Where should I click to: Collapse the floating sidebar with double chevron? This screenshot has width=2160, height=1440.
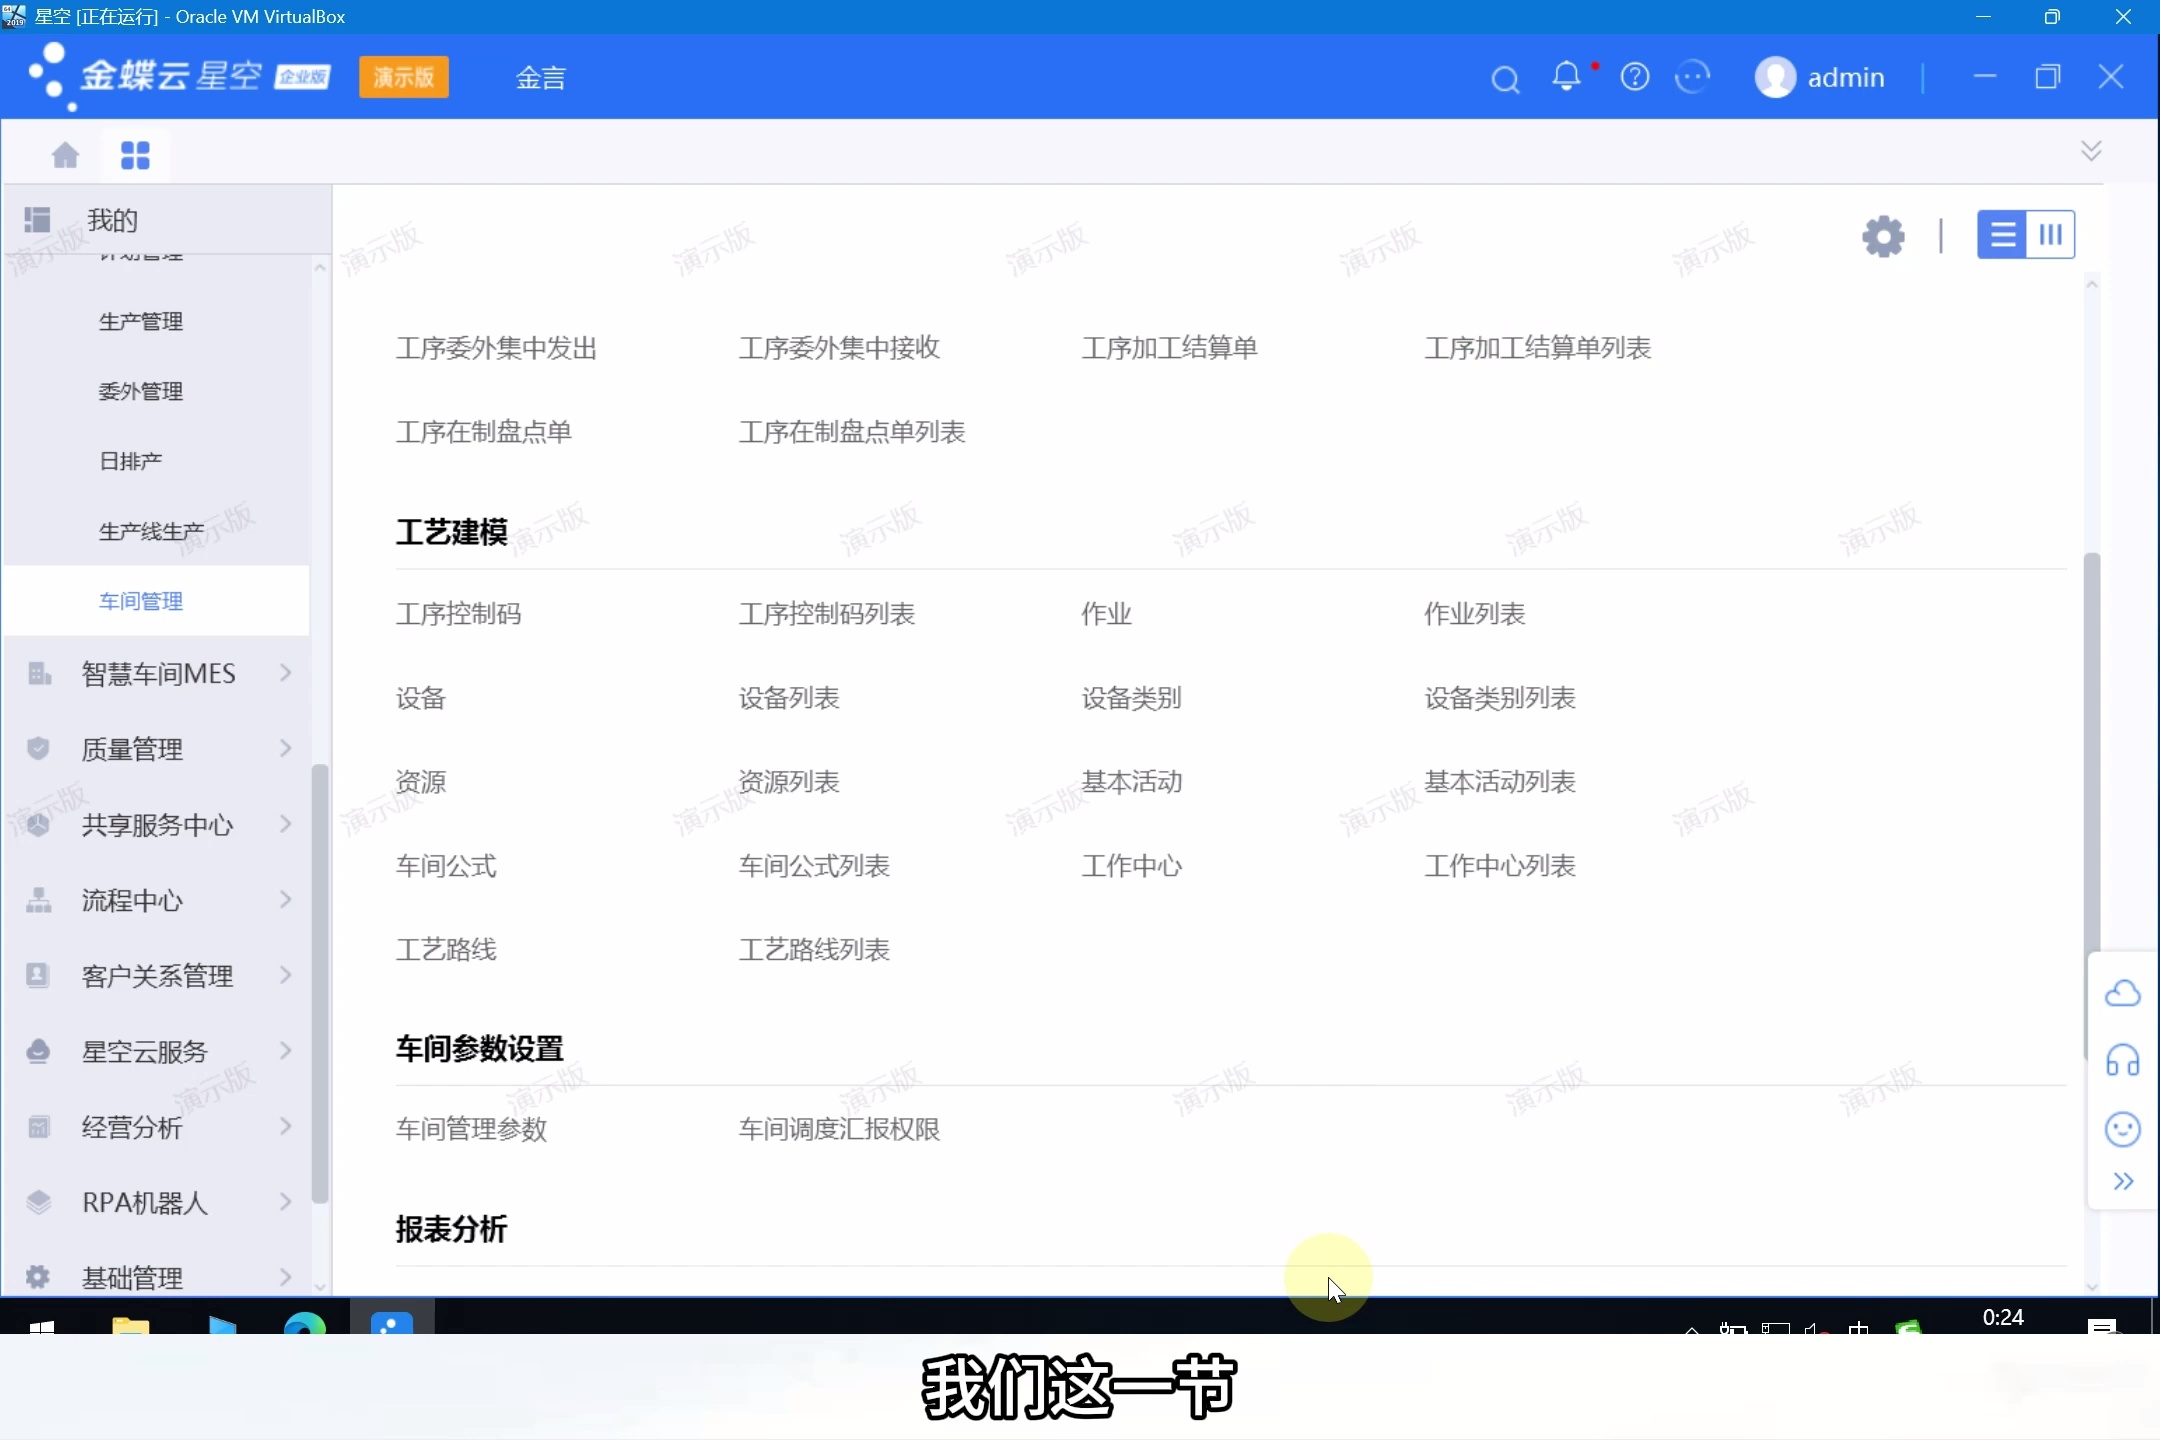(2124, 1182)
